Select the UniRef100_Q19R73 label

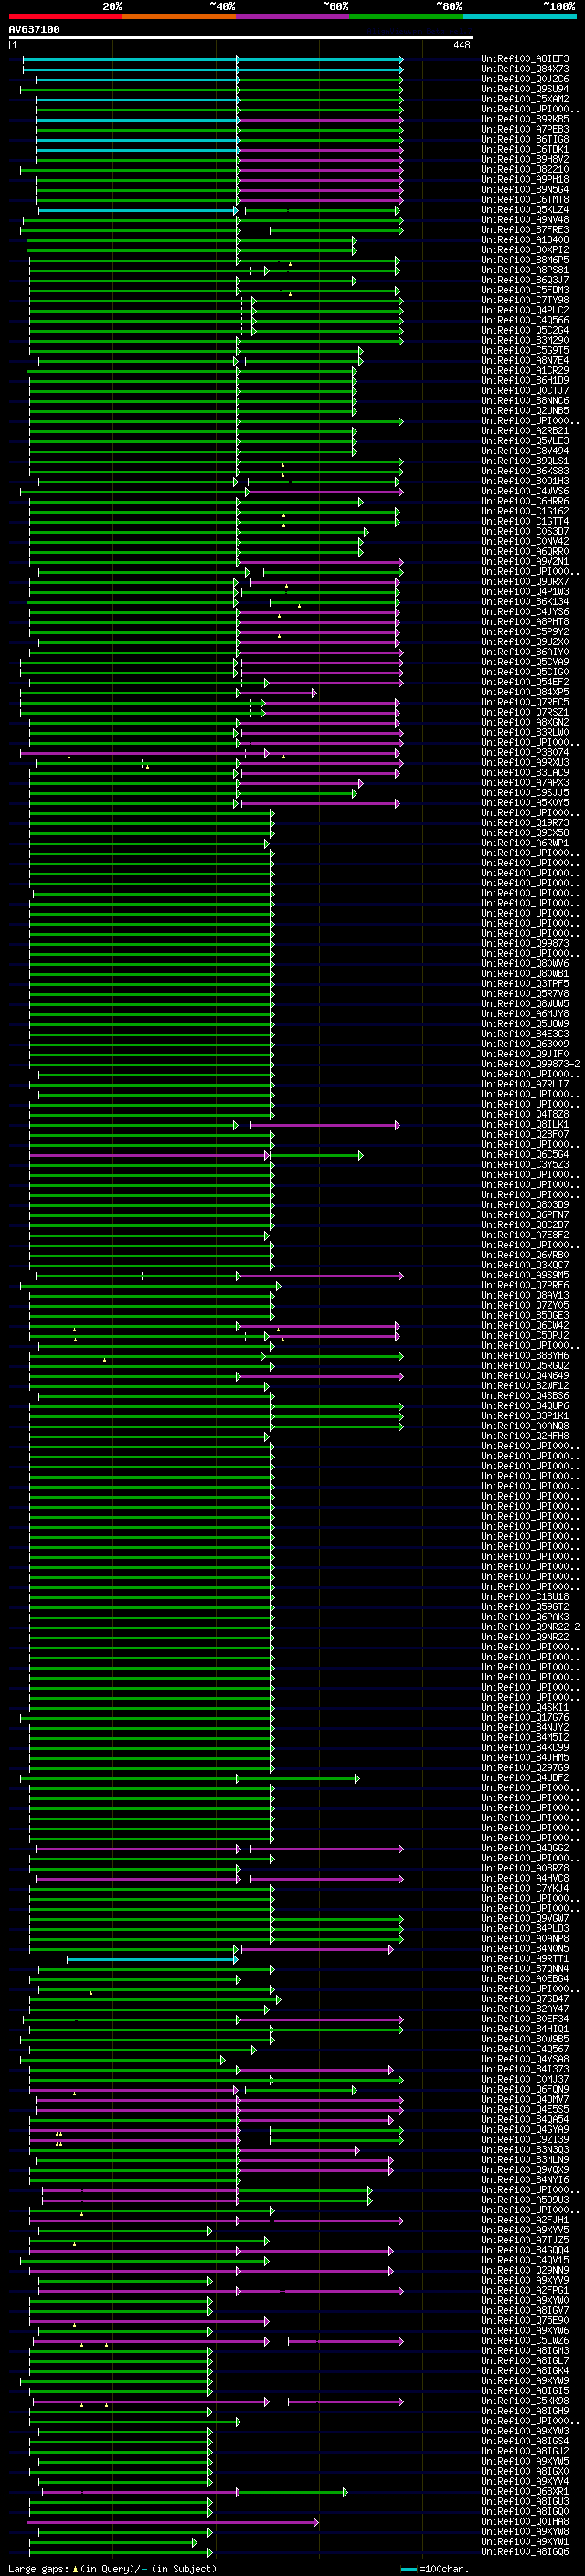tap(525, 823)
